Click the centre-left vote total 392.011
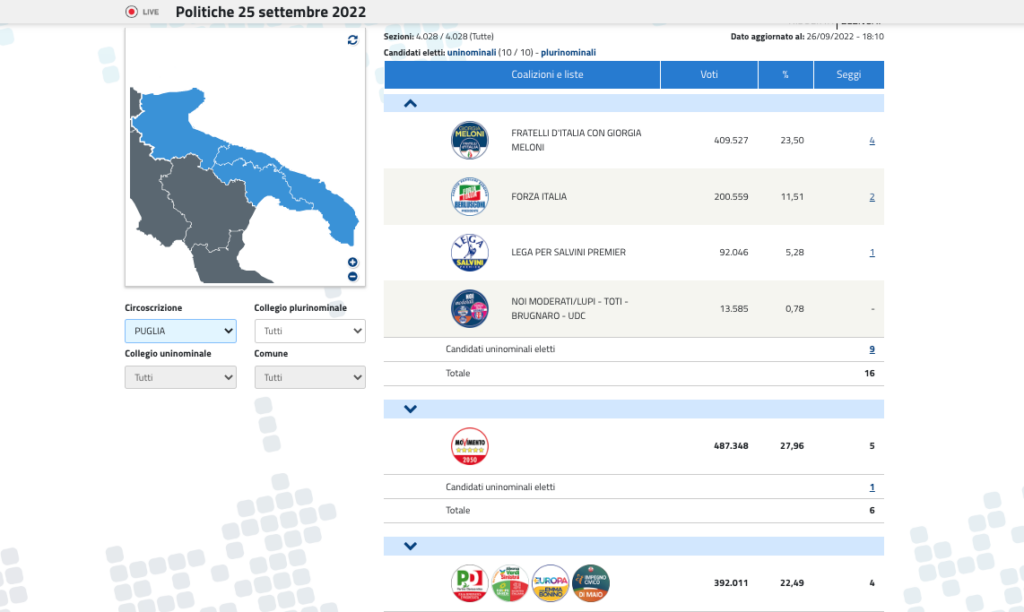The height and width of the screenshot is (612, 1024). 731,583
